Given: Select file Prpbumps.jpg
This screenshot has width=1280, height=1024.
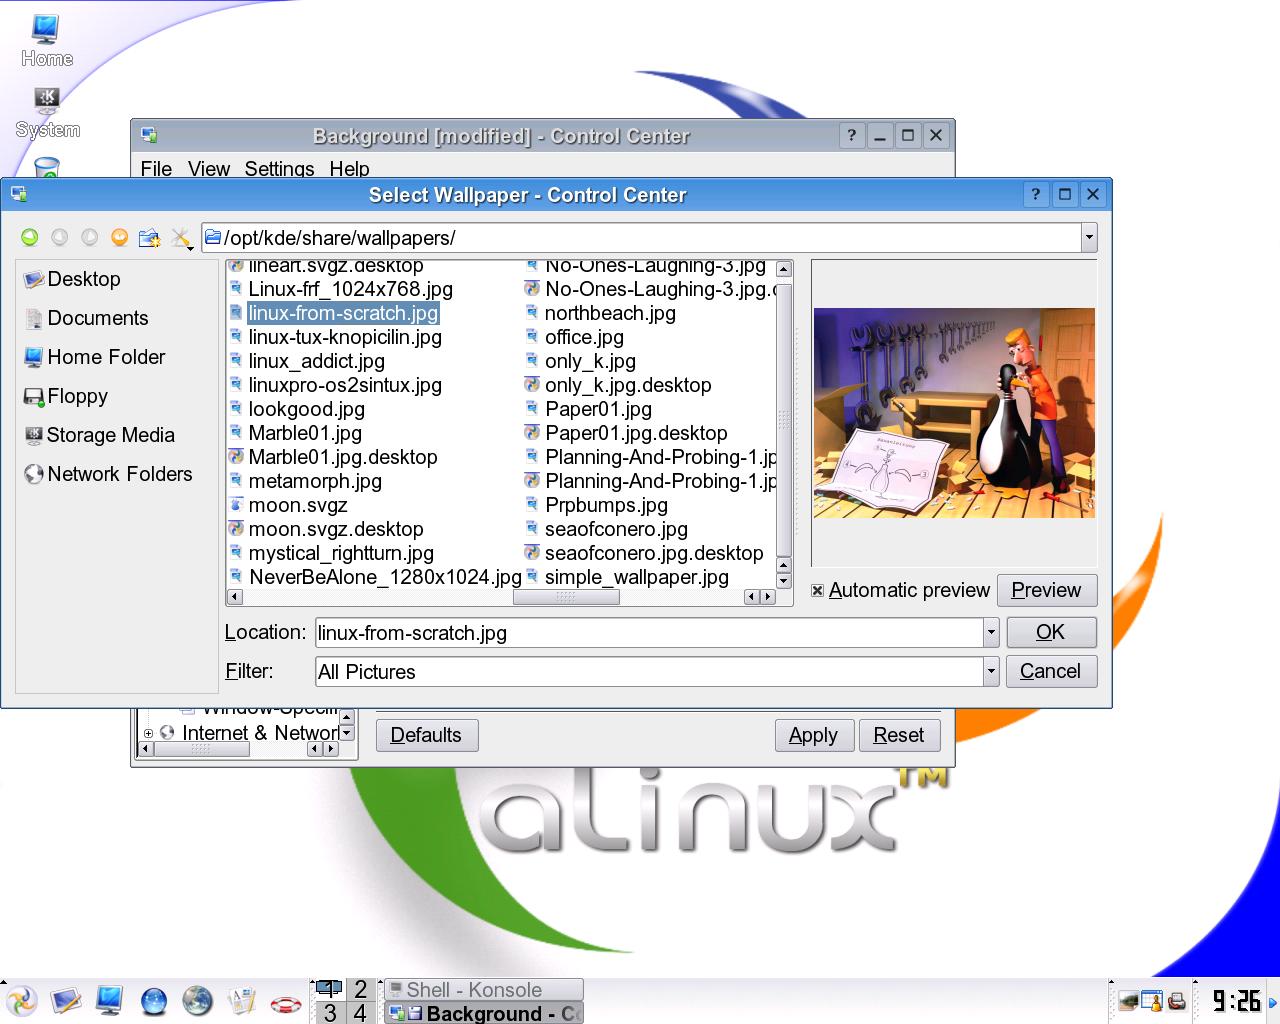Looking at the screenshot, I should pyautogui.click(x=606, y=505).
